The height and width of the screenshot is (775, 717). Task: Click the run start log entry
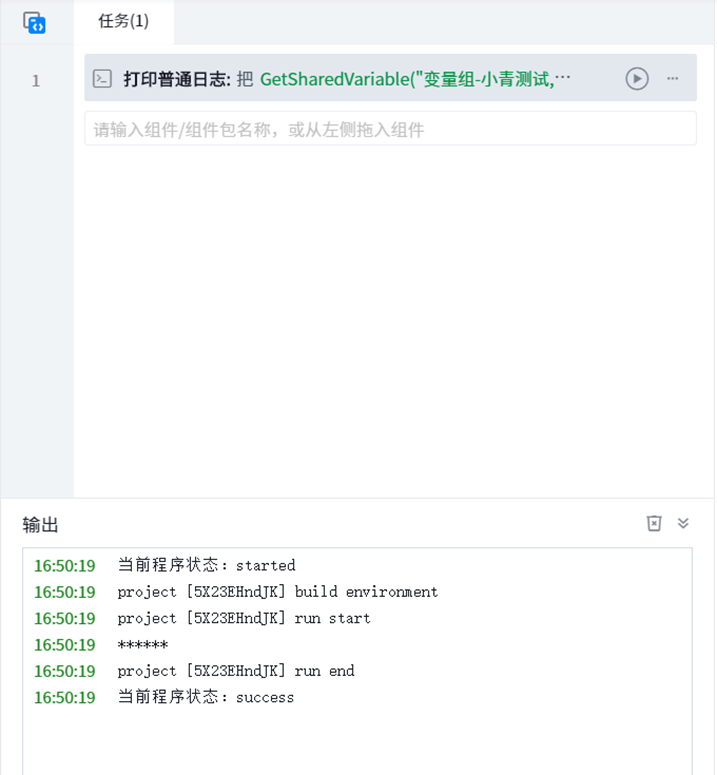243,618
